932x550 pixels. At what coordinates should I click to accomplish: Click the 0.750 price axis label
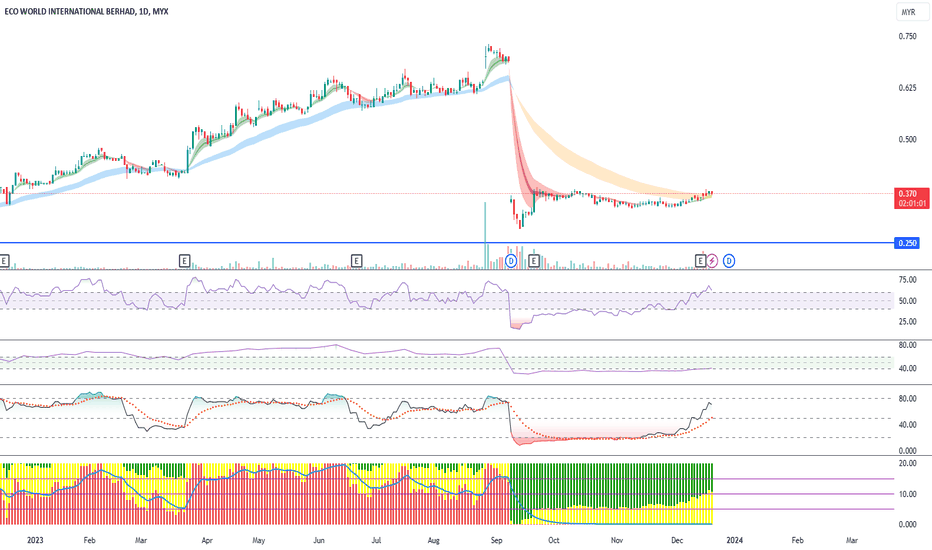click(x=907, y=36)
